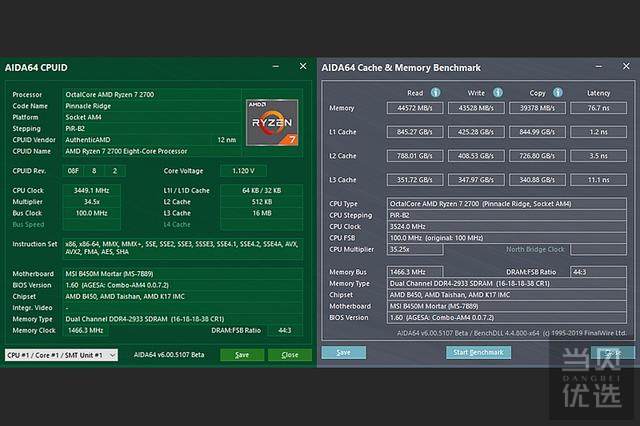This screenshot has height=426, width=640.
Task: Click the L1 Cache latency 1.2 ns
Action: [x=598, y=132]
